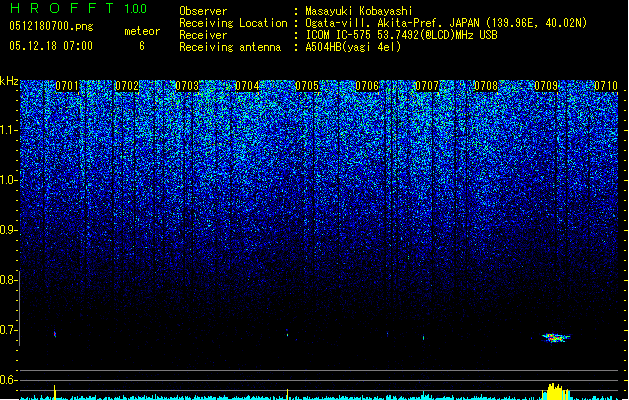This screenshot has height=400, width=629.
Task: Click the 0709 time marker label
Action: click(x=546, y=86)
